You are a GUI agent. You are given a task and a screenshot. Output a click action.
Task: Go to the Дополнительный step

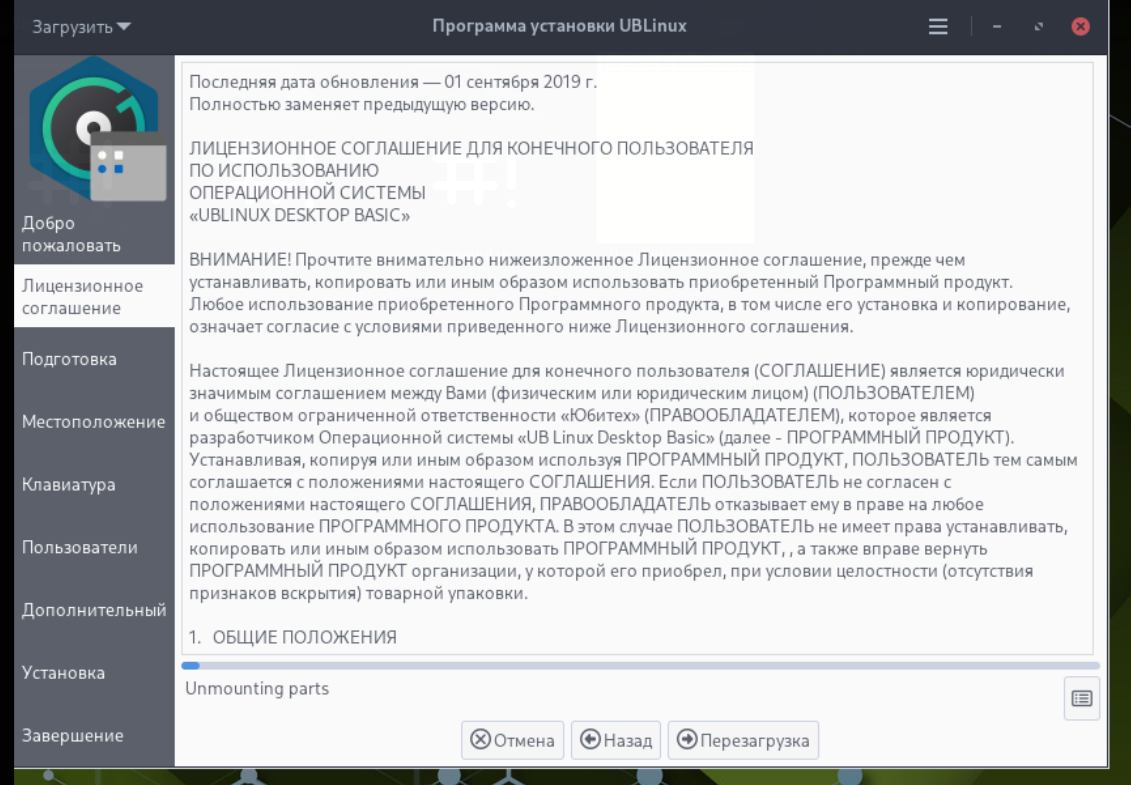tap(94, 610)
